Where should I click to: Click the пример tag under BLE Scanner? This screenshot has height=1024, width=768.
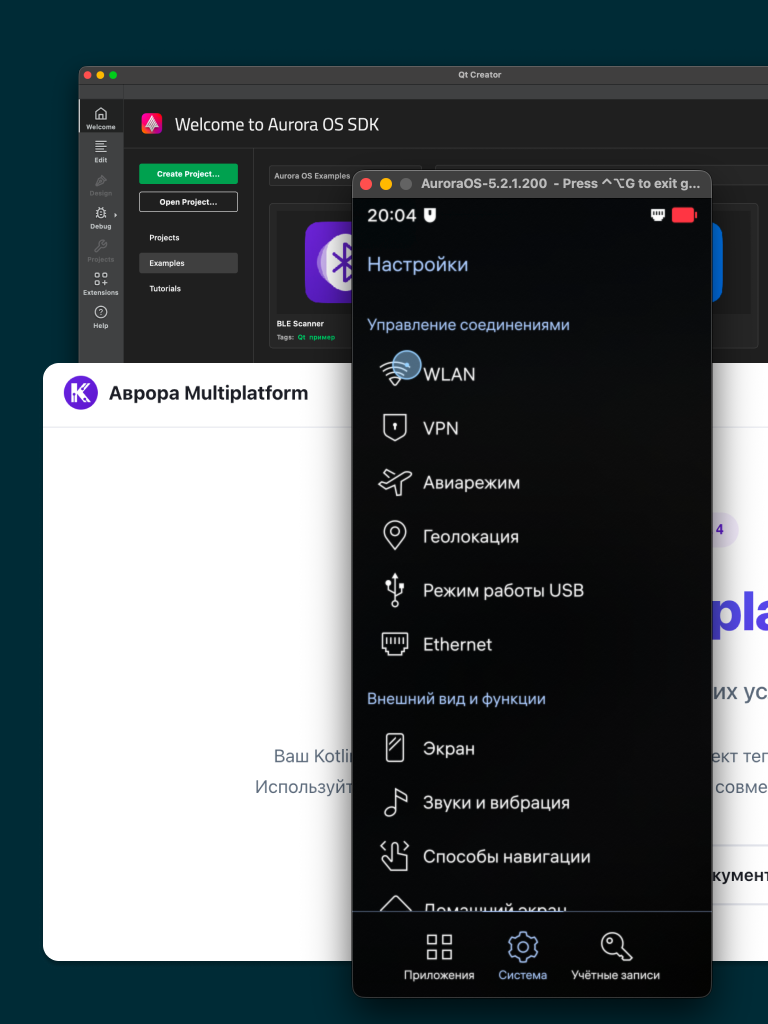322,338
